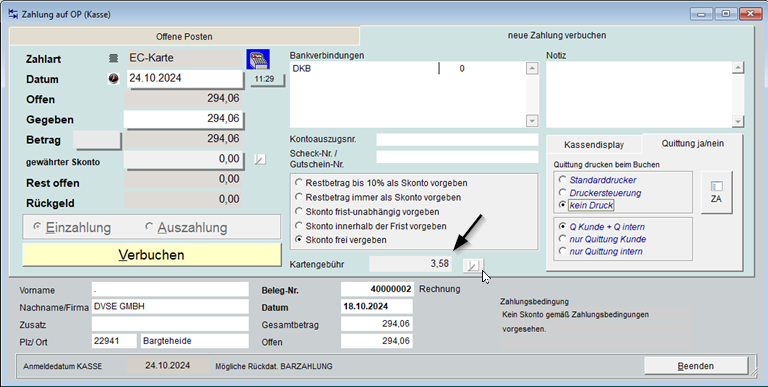This screenshot has height=387, width=768.
Task: Open the Quittung ja/nein tab
Action: click(693, 144)
